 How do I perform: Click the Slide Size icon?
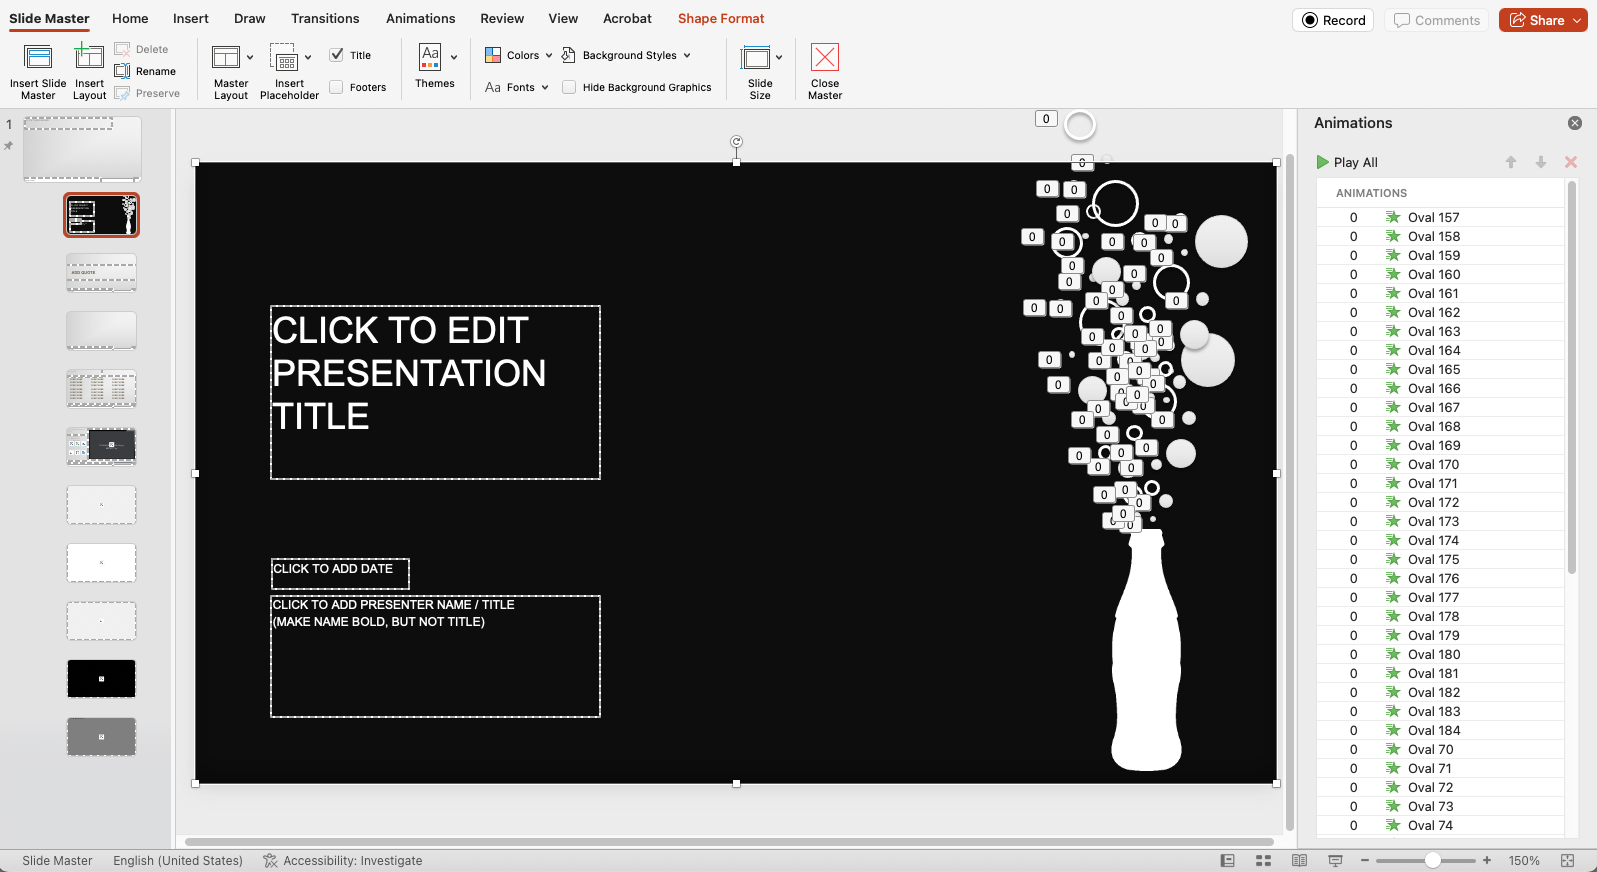(755, 57)
